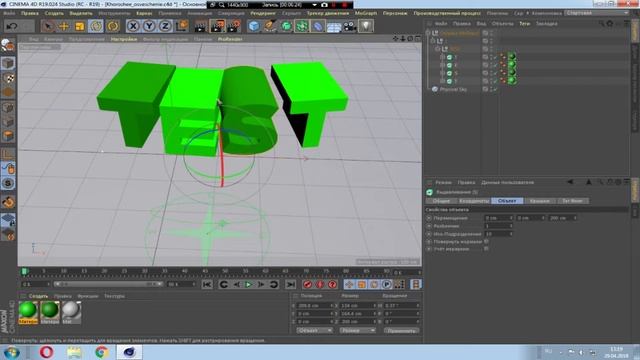Open the 'Размер' dropdown in Coordinates panel
The image size is (640, 360).
[x=358, y=331]
